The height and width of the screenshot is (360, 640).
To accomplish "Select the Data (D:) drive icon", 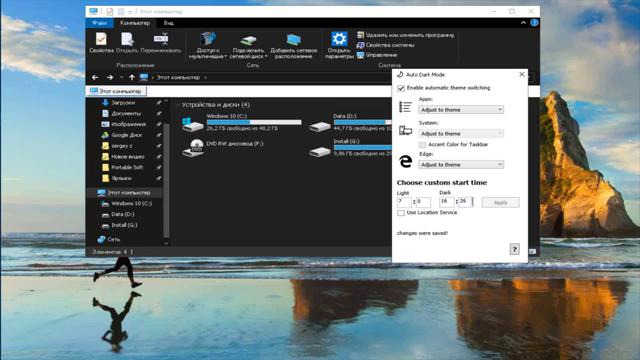I will (320, 127).
